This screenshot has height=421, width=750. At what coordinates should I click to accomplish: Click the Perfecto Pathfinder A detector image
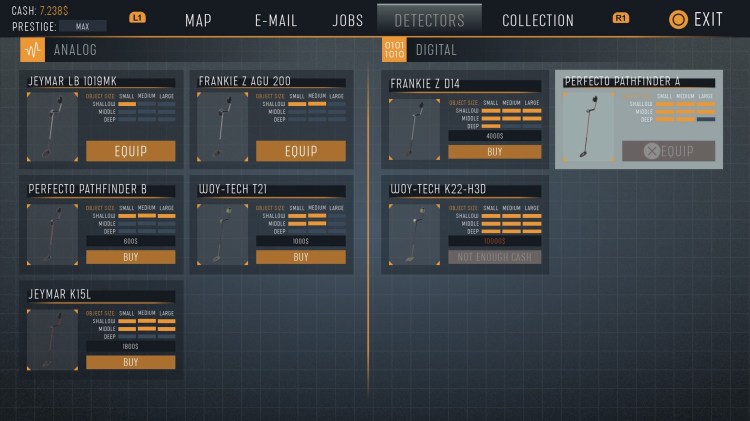pyautogui.click(x=589, y=126)
